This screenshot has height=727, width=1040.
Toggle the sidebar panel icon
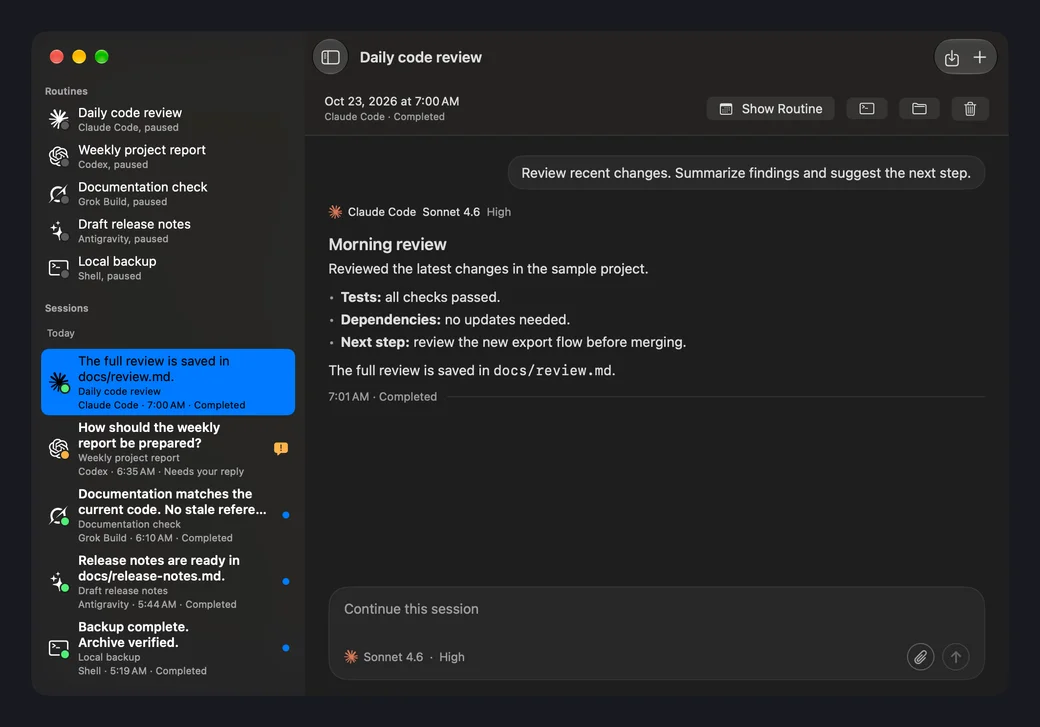pos(330,57)
